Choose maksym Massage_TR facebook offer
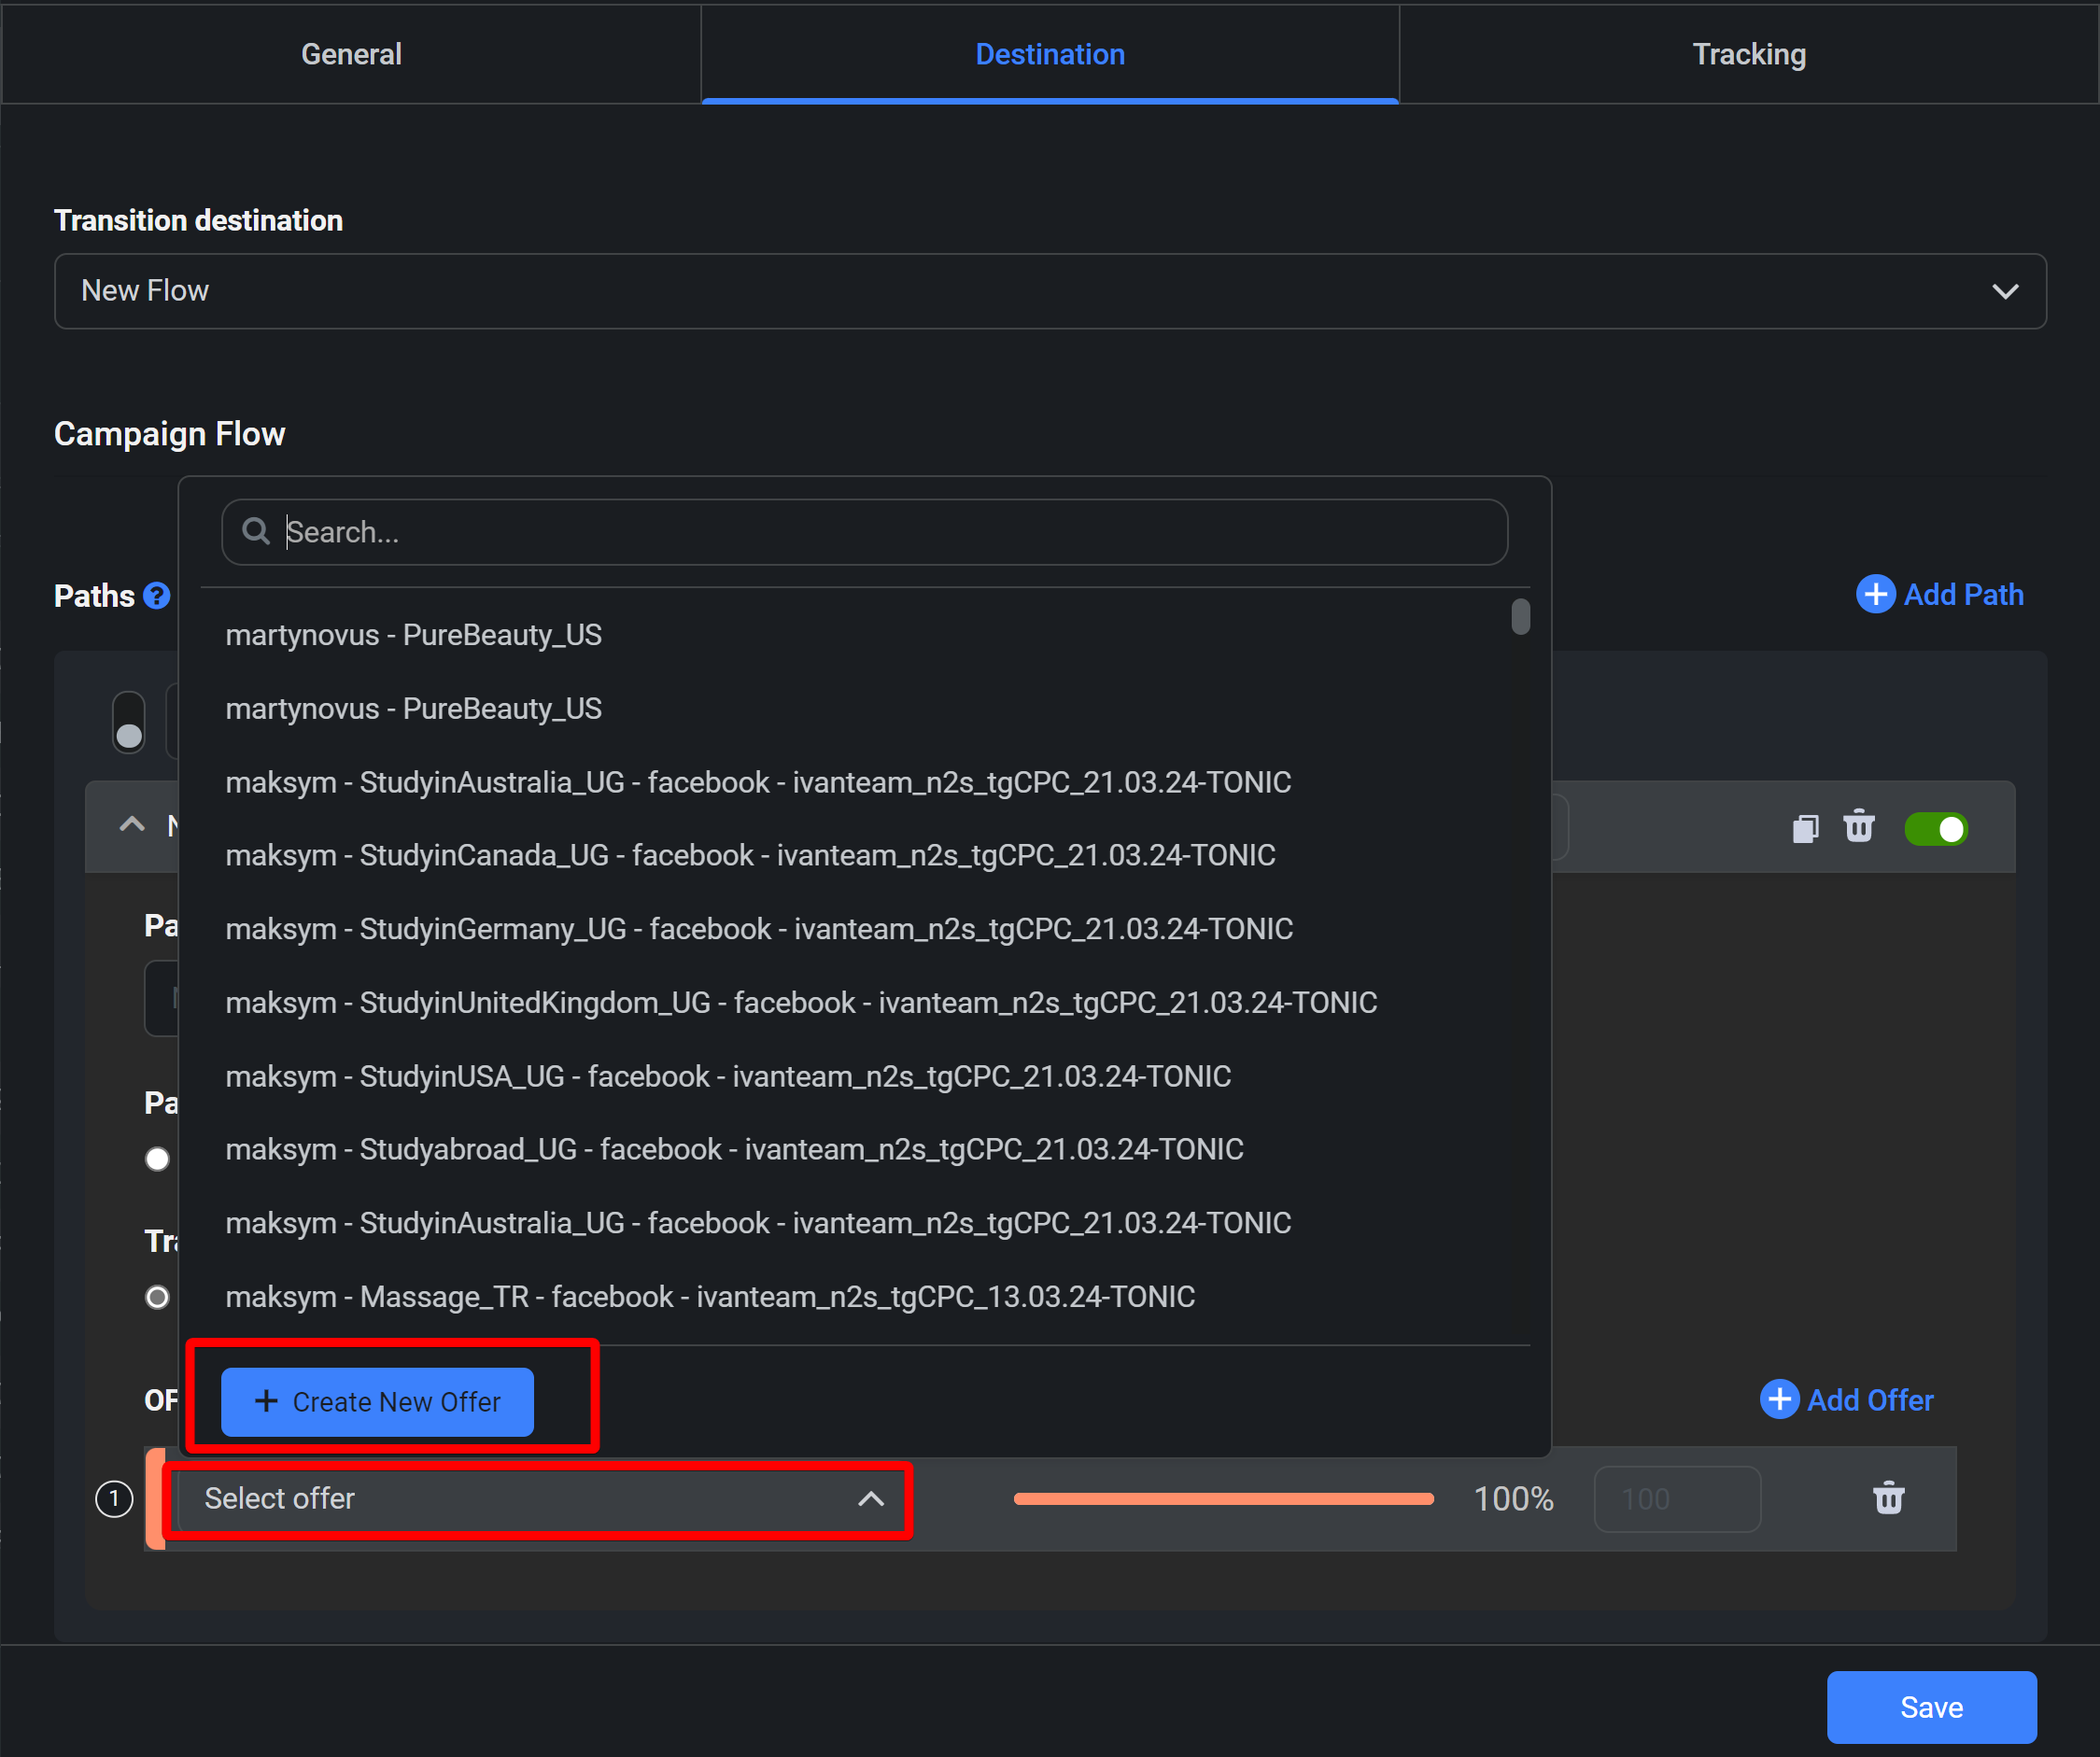The image size is (2100, 1757). point(710,1296)
